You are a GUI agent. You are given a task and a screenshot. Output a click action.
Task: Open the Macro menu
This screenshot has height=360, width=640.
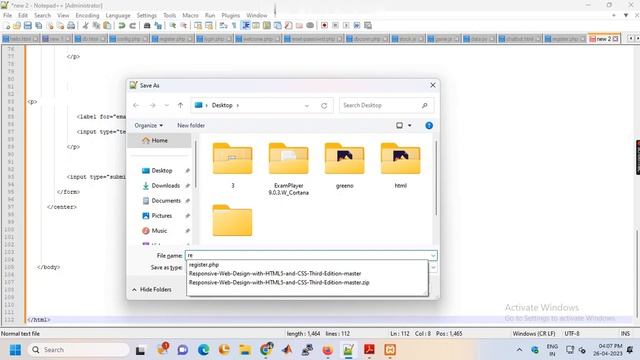pos(190,15)
